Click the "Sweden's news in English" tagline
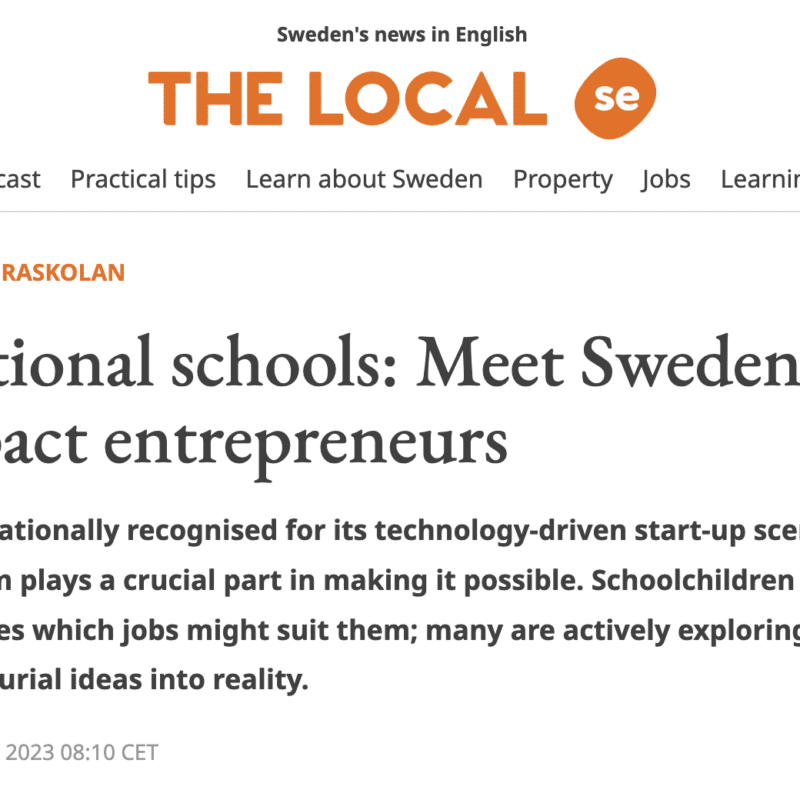Viewport: 800px width, 800px height. pyautogui.click(x=401, y=35)
